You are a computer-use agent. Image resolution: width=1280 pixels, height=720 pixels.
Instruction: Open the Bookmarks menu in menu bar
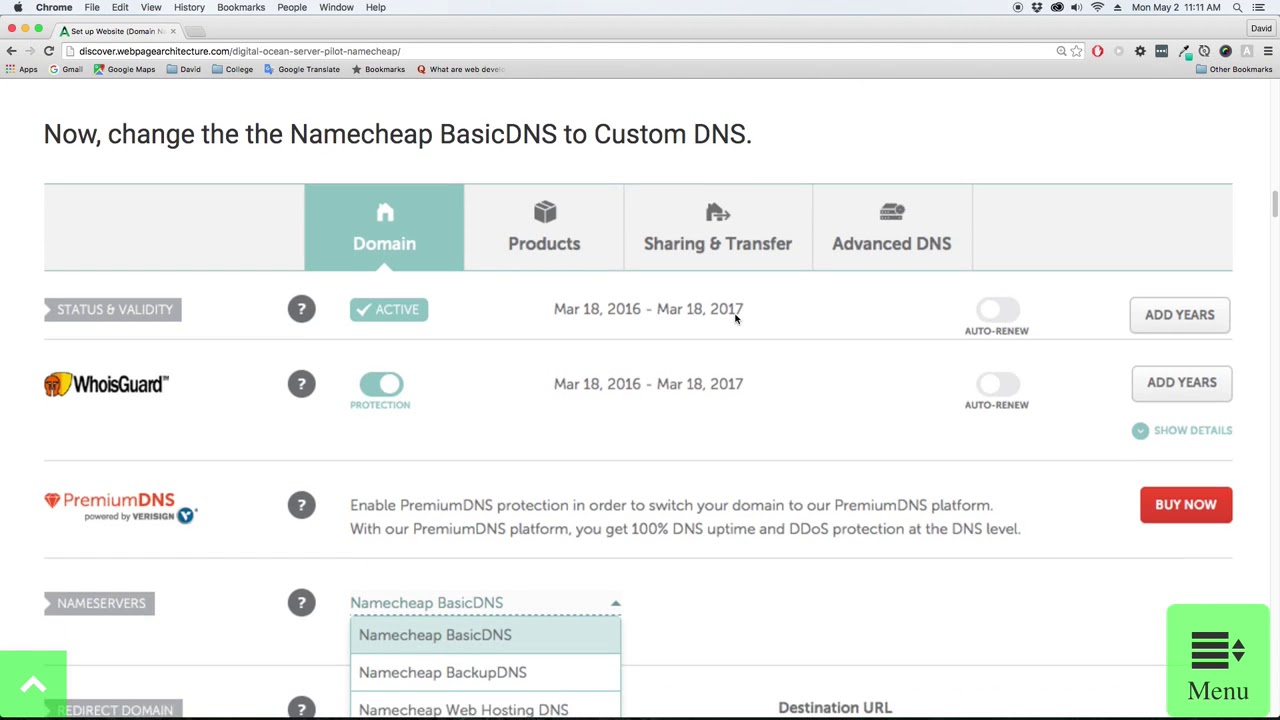tap(241, 7)
